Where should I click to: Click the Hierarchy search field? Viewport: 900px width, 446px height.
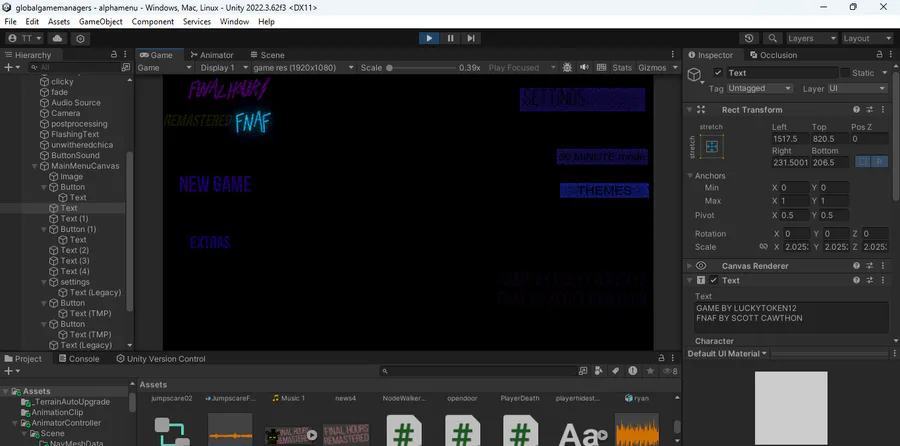(x=73, y=68)
